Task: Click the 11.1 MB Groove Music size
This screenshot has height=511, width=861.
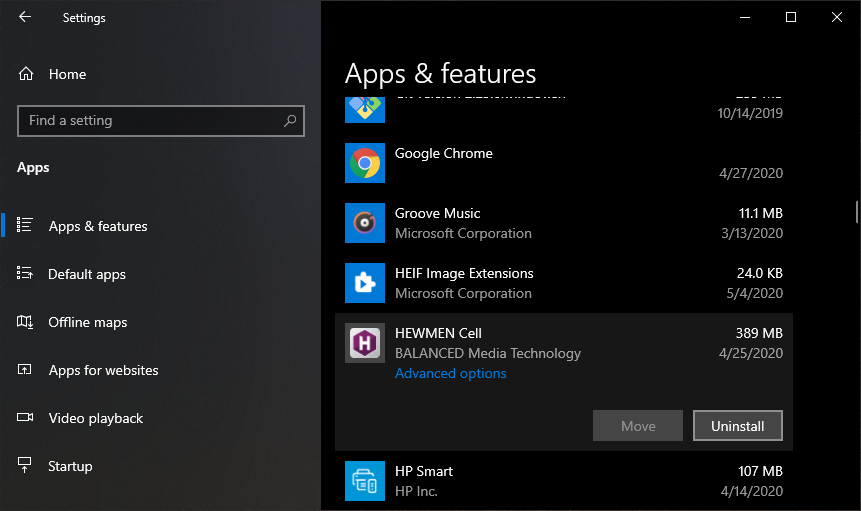Action: click(761, 213)
